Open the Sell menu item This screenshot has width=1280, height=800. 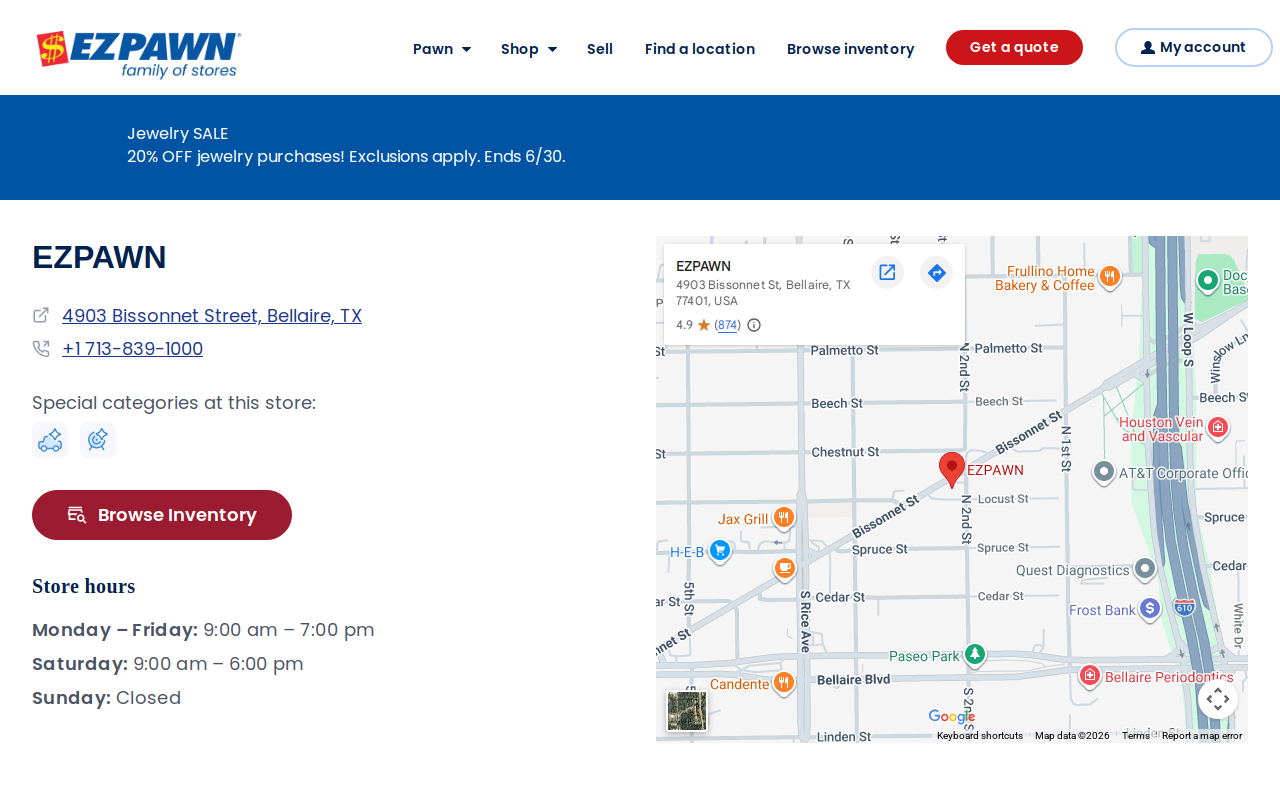(x=600, y=49)
